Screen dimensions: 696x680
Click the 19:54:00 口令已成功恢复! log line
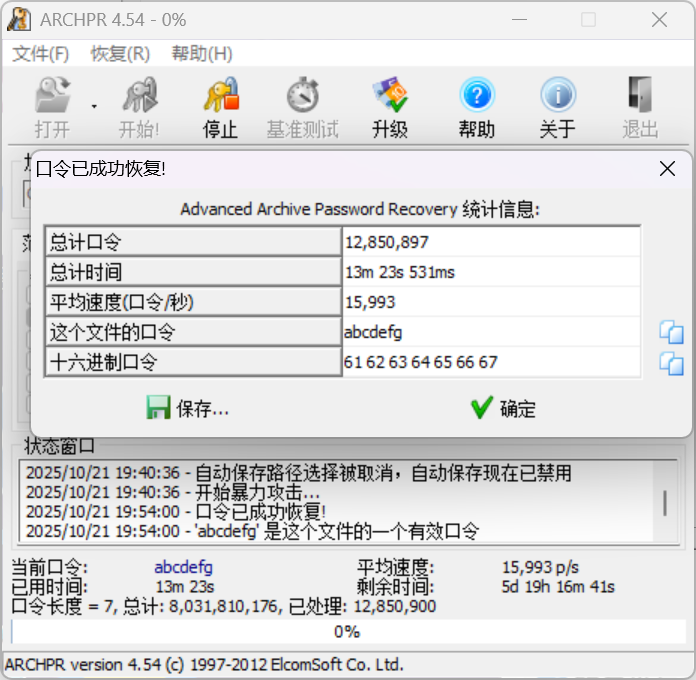[176, 512]
